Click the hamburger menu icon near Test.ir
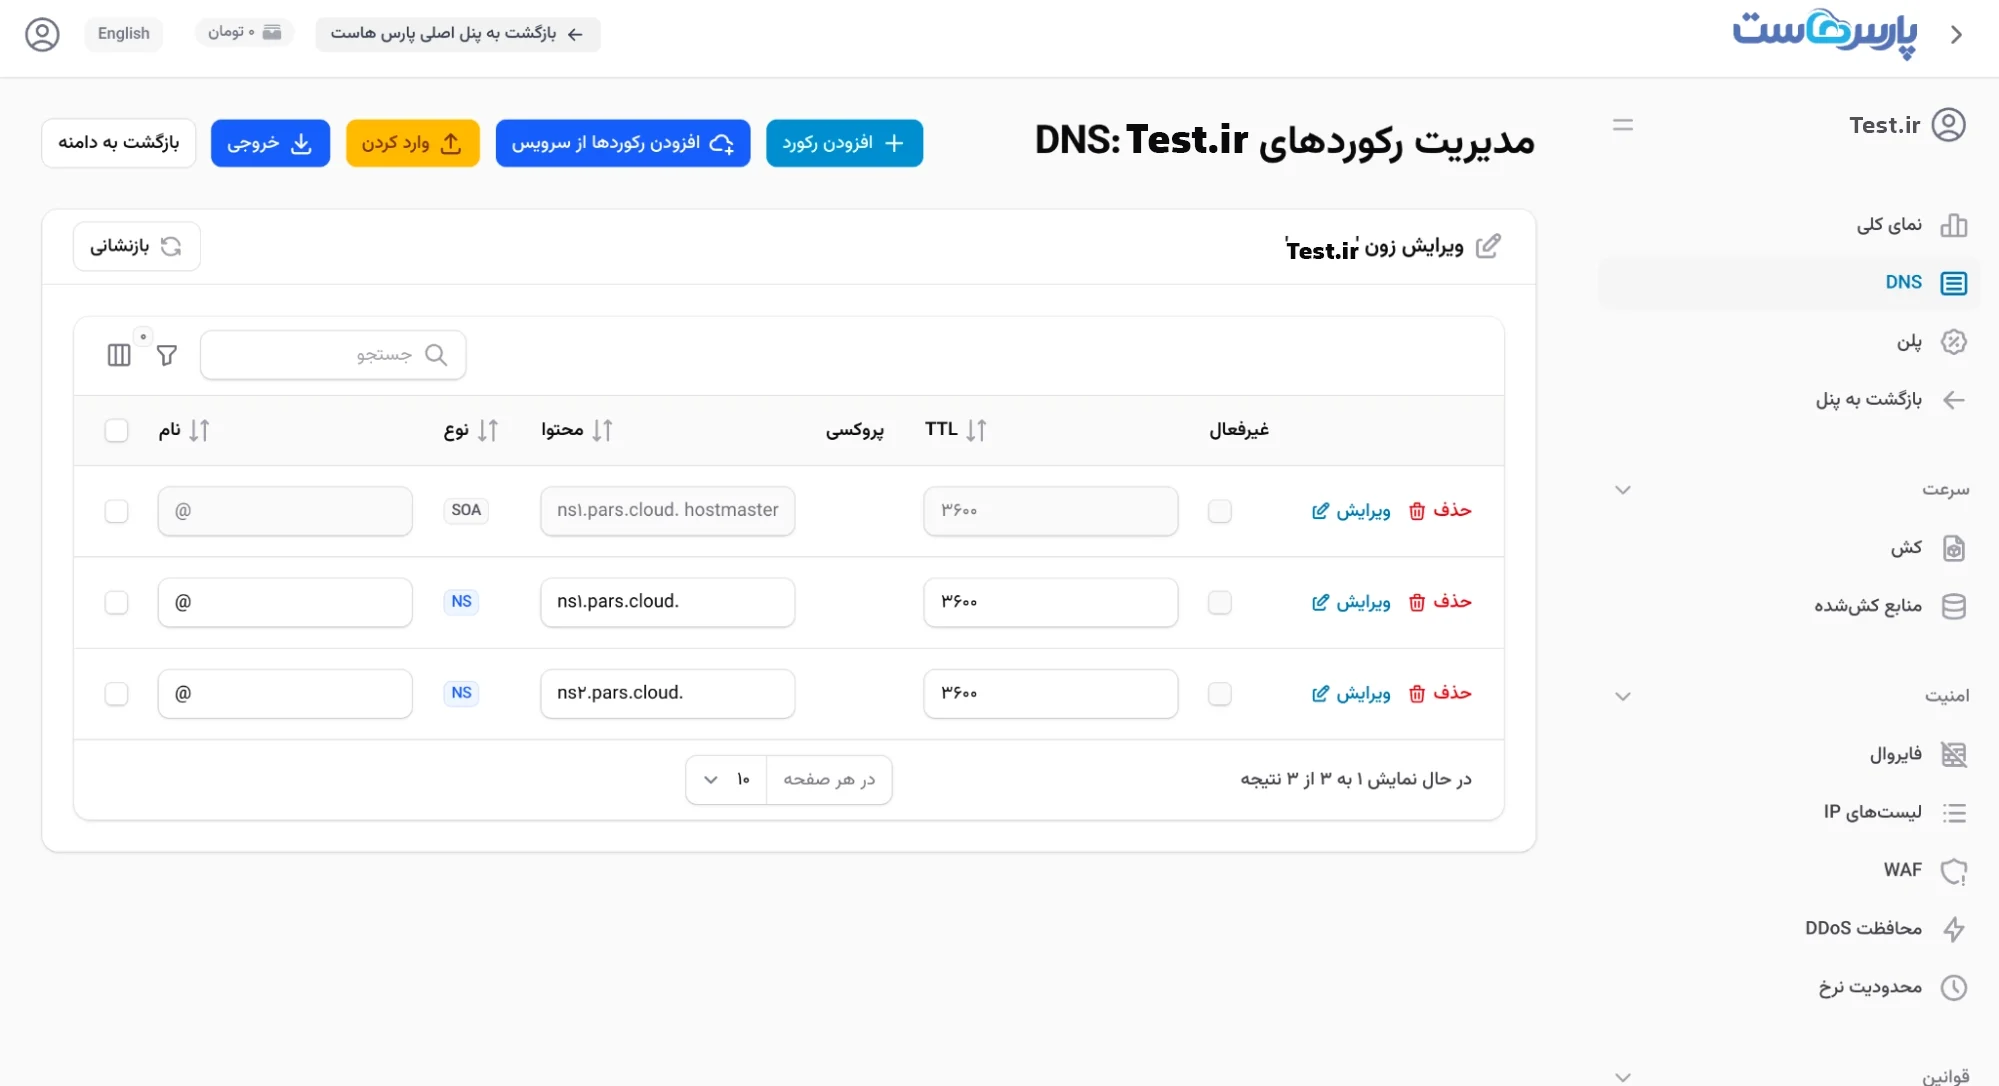The image size is (1999, 1086). (x=1623, y=125)
